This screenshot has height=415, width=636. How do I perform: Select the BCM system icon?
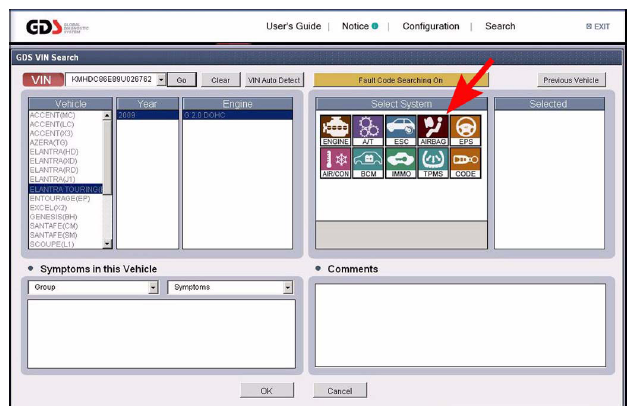(x=368, y=163)
